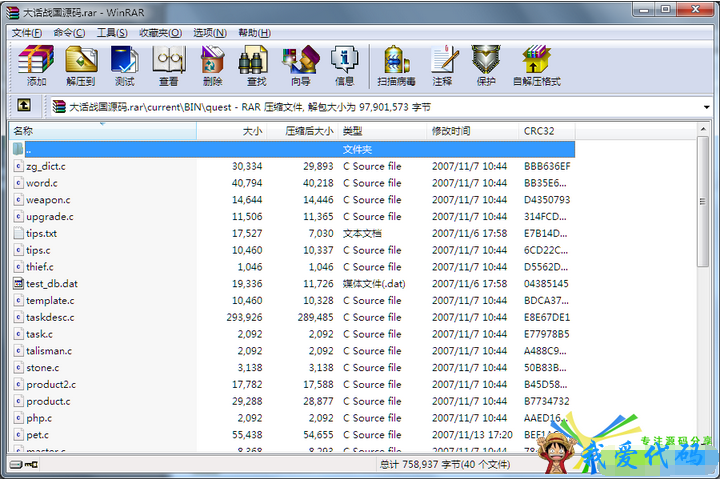Click the date 2007/11/13 17:20
The width and height of the screenshot is (720, 479).
coord(472,434)
